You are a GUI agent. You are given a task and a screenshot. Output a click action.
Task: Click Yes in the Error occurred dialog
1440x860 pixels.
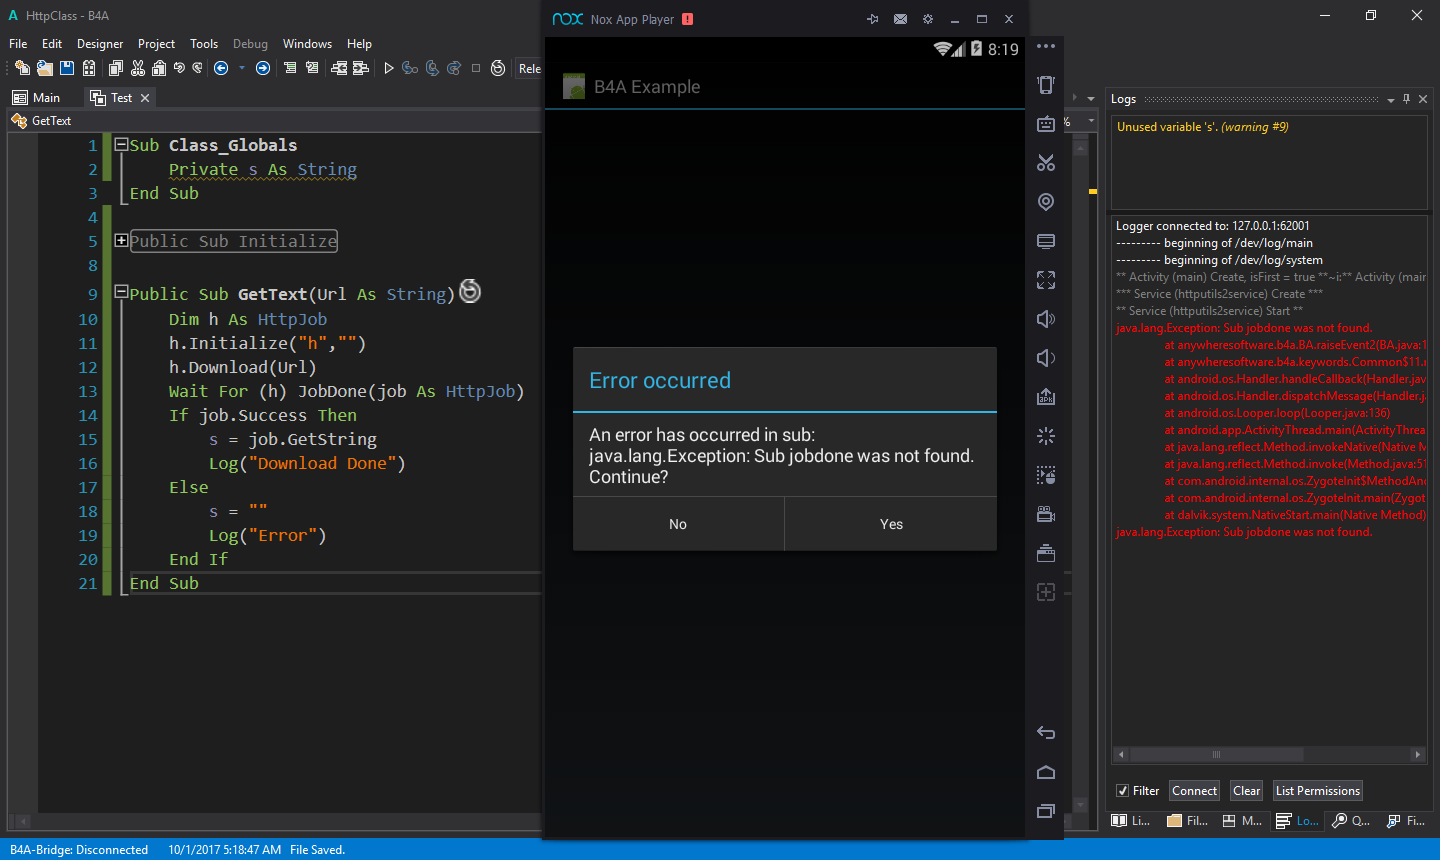pos(891,524)
